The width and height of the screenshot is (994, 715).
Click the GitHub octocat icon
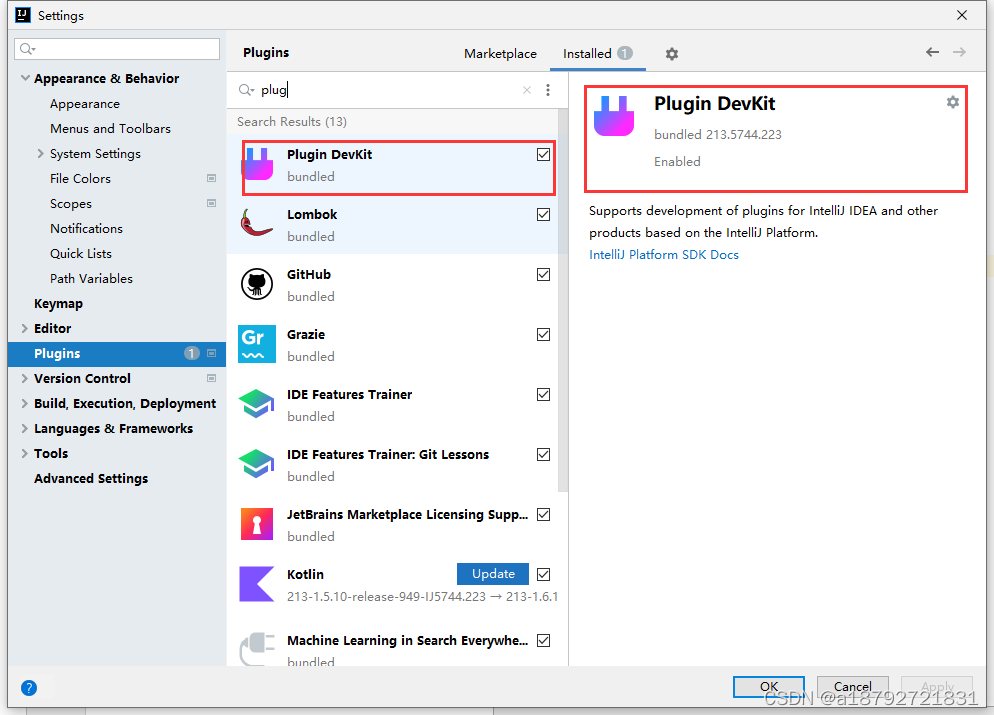257,284
